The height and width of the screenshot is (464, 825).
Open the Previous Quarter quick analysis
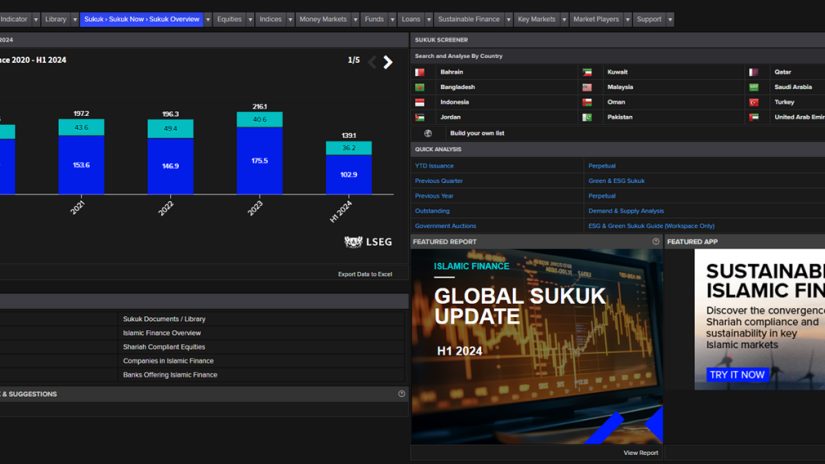point(439,181)
